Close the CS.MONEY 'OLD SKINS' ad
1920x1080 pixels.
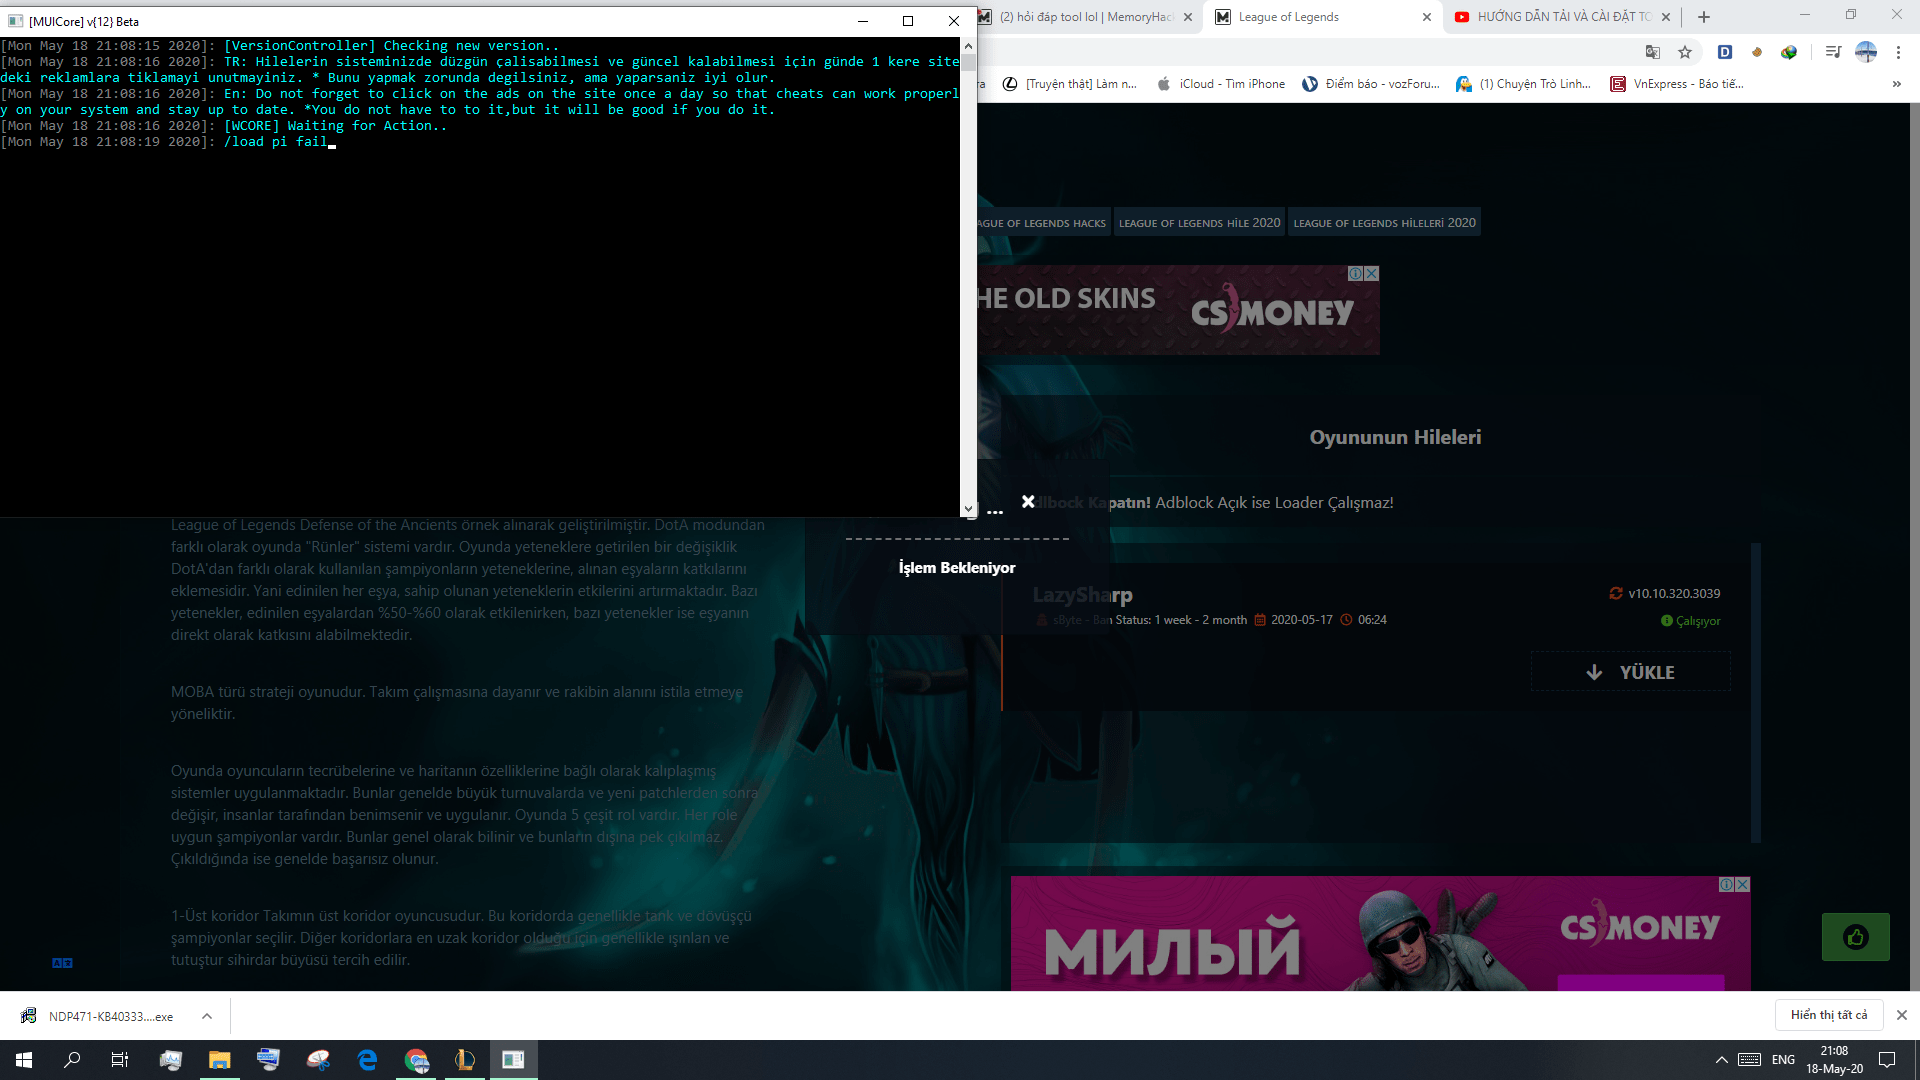1372,273
